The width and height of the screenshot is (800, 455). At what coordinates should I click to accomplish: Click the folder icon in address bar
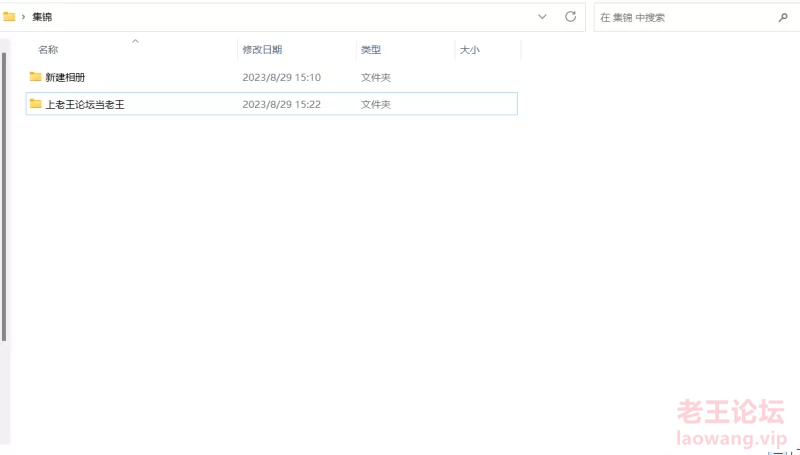pos(9,17)
